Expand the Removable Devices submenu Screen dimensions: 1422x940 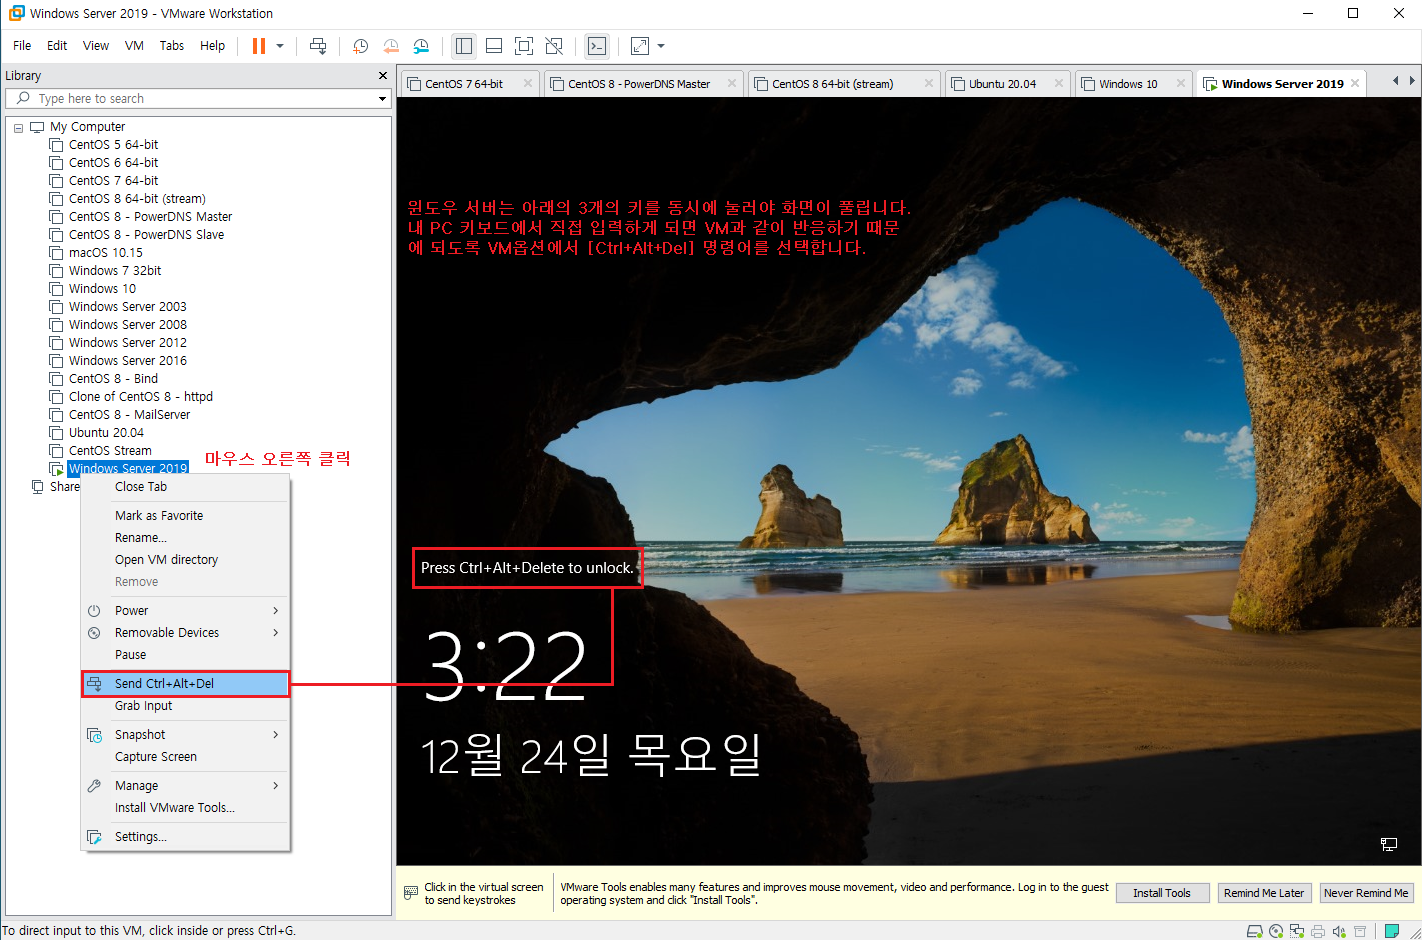click(x=186, y=633)
